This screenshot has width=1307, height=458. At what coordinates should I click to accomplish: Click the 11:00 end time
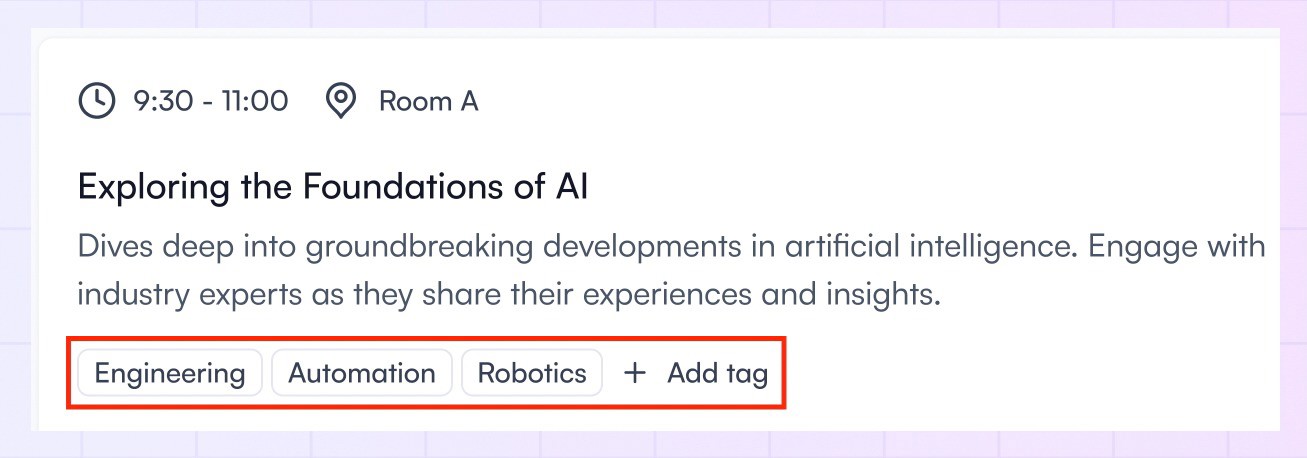(x=255, y=101)
